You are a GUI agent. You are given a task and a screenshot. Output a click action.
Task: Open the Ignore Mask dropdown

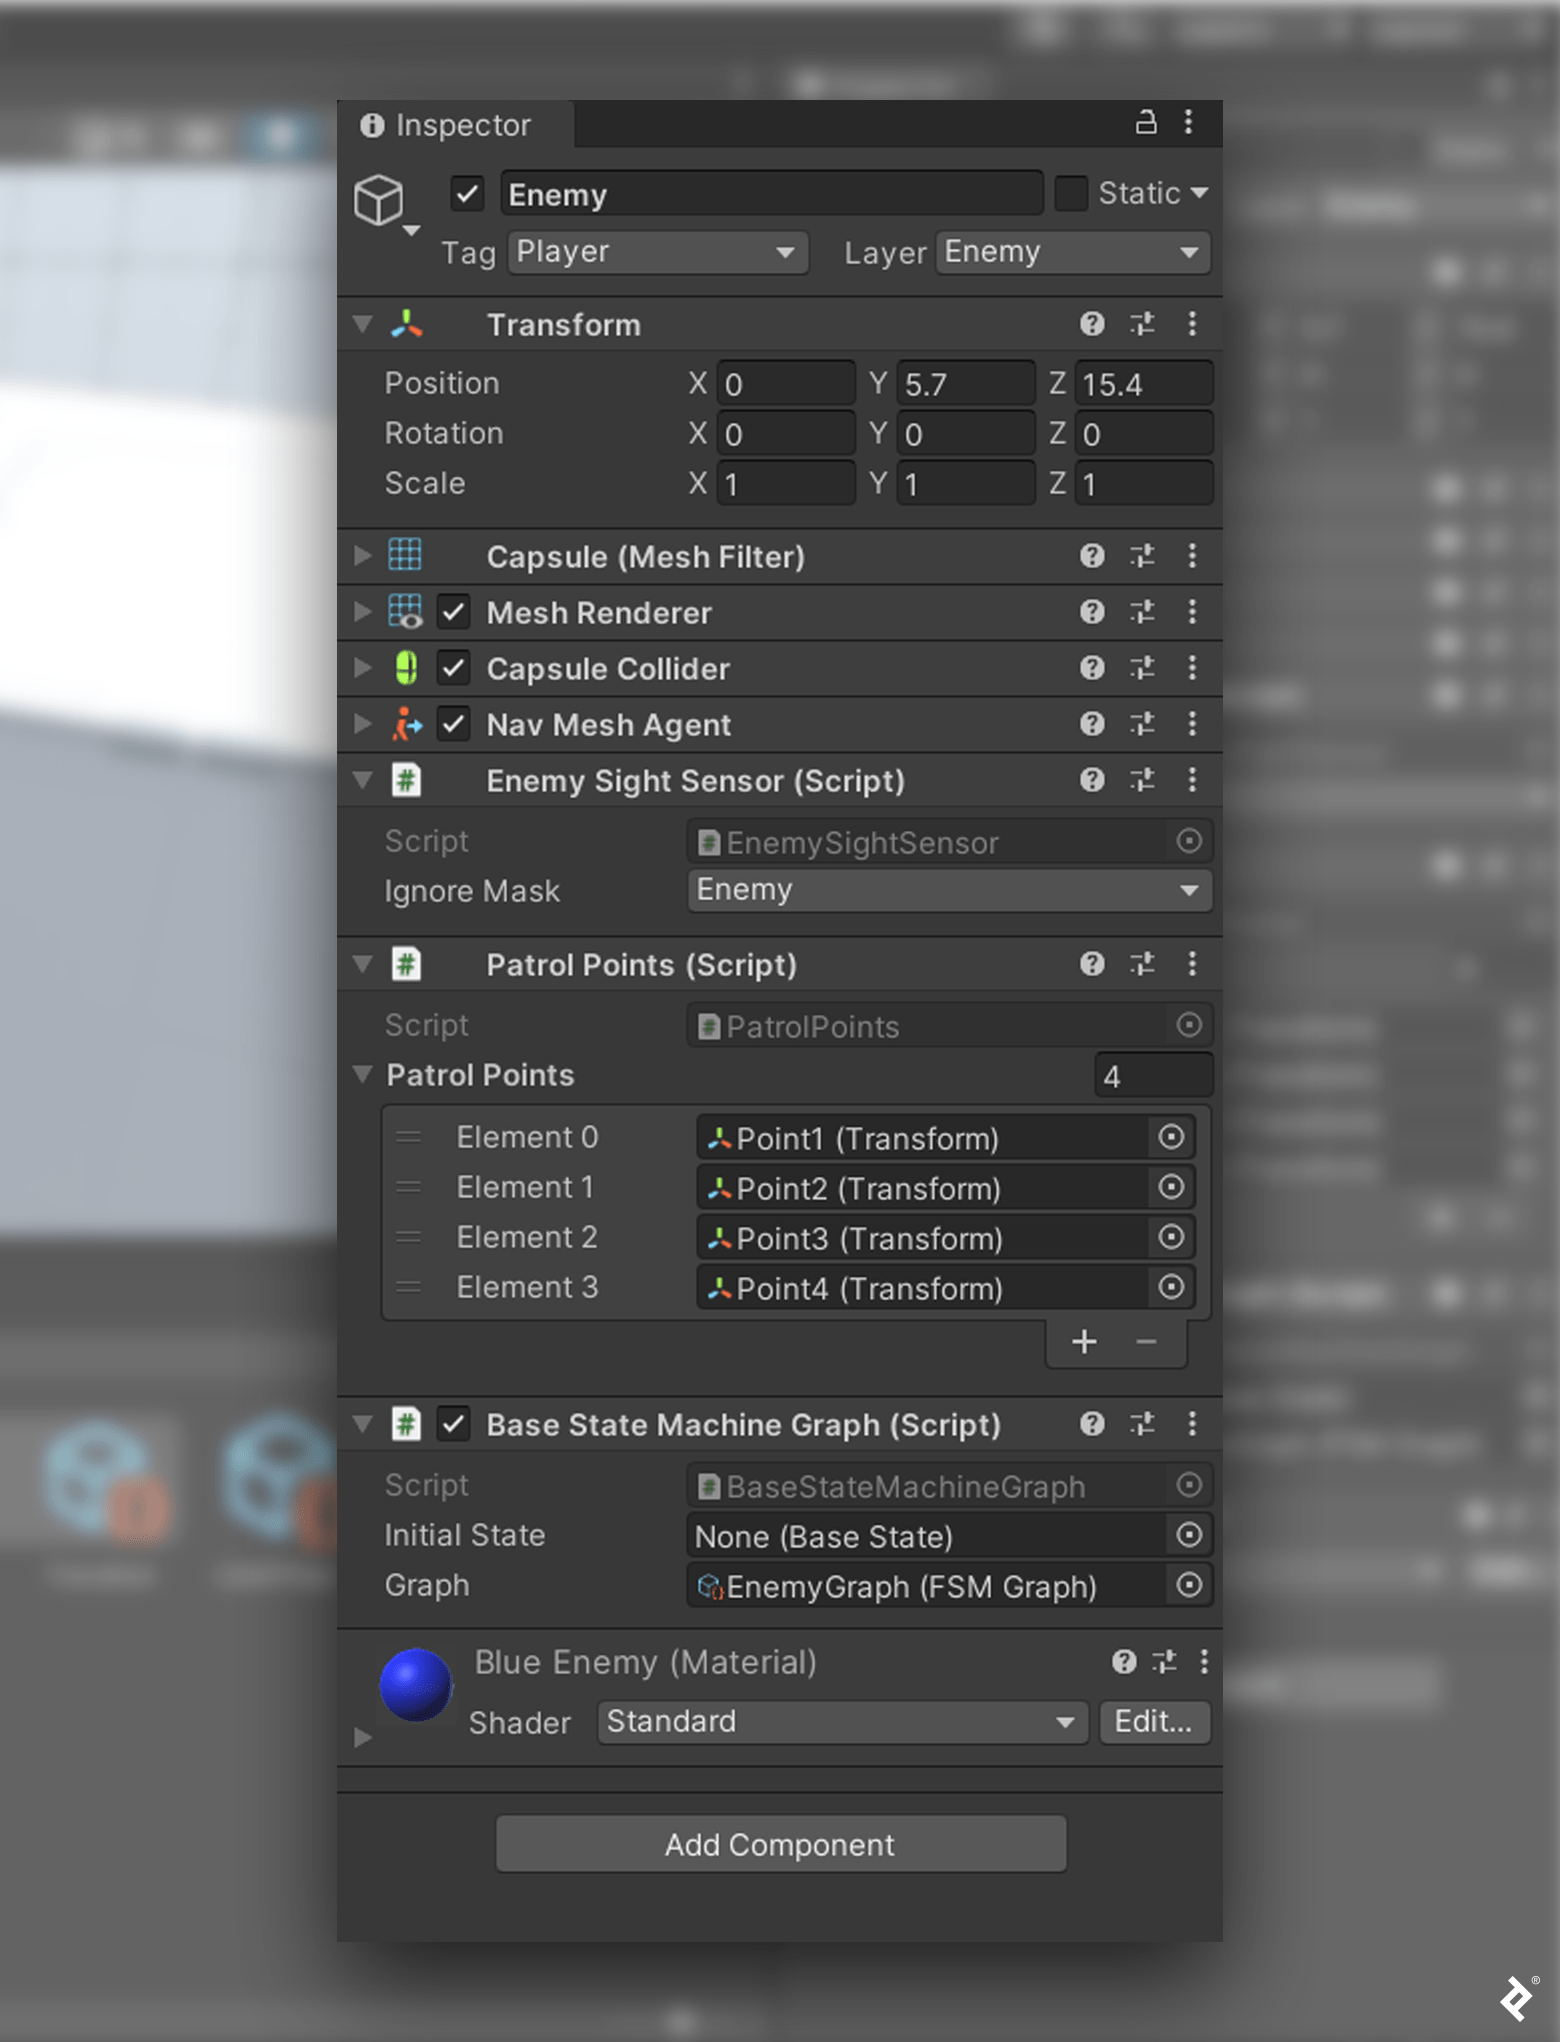(950, 890)
